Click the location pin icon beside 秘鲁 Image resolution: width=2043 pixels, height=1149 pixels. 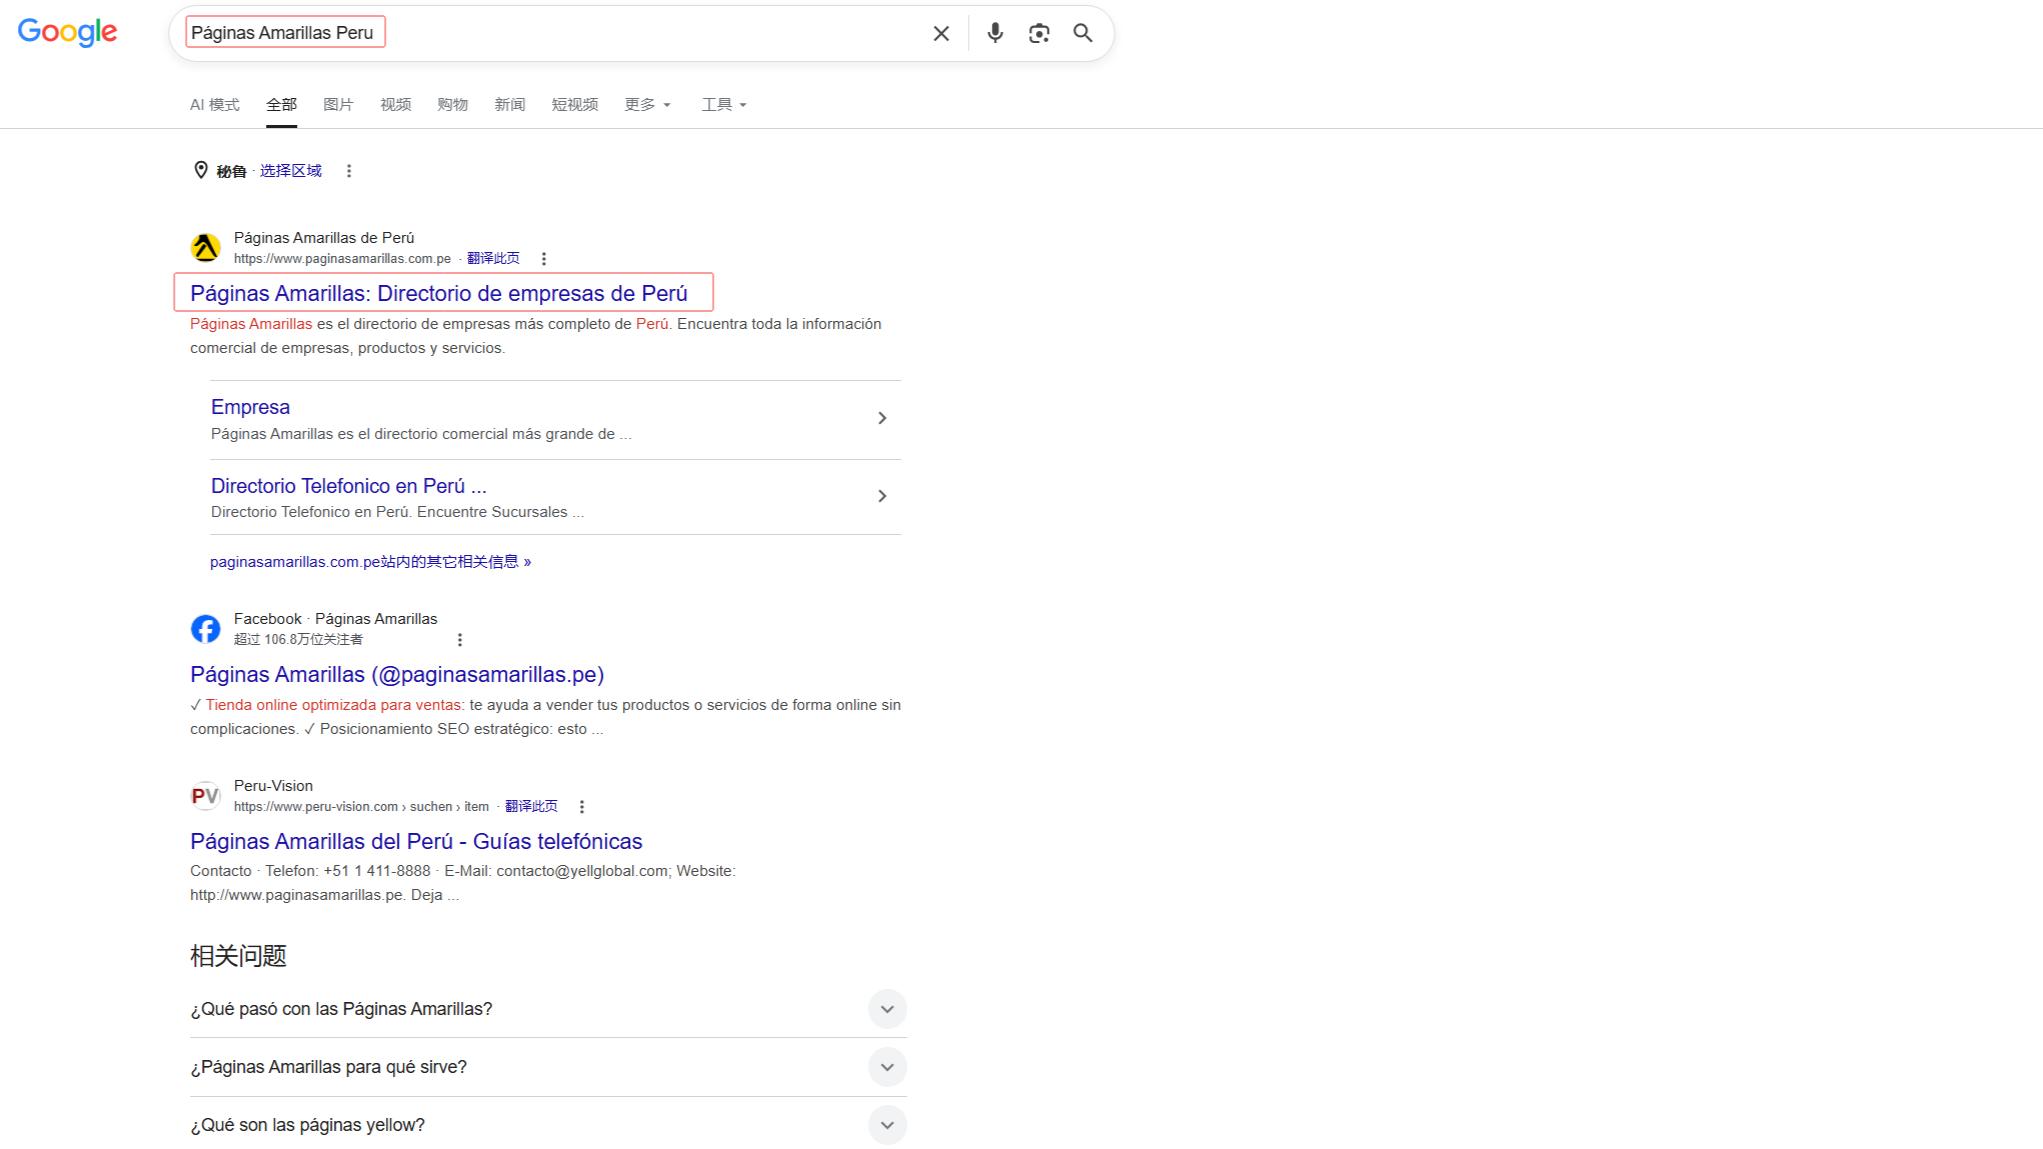(x=201, y=170)
